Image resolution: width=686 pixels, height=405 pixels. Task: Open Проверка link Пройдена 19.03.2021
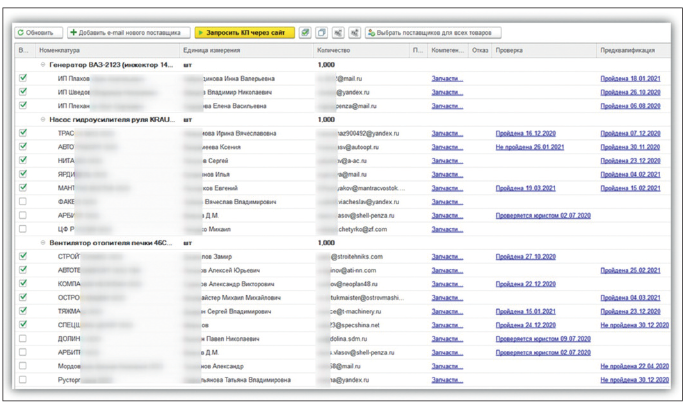pyautogui.click(x=525, y=189)
